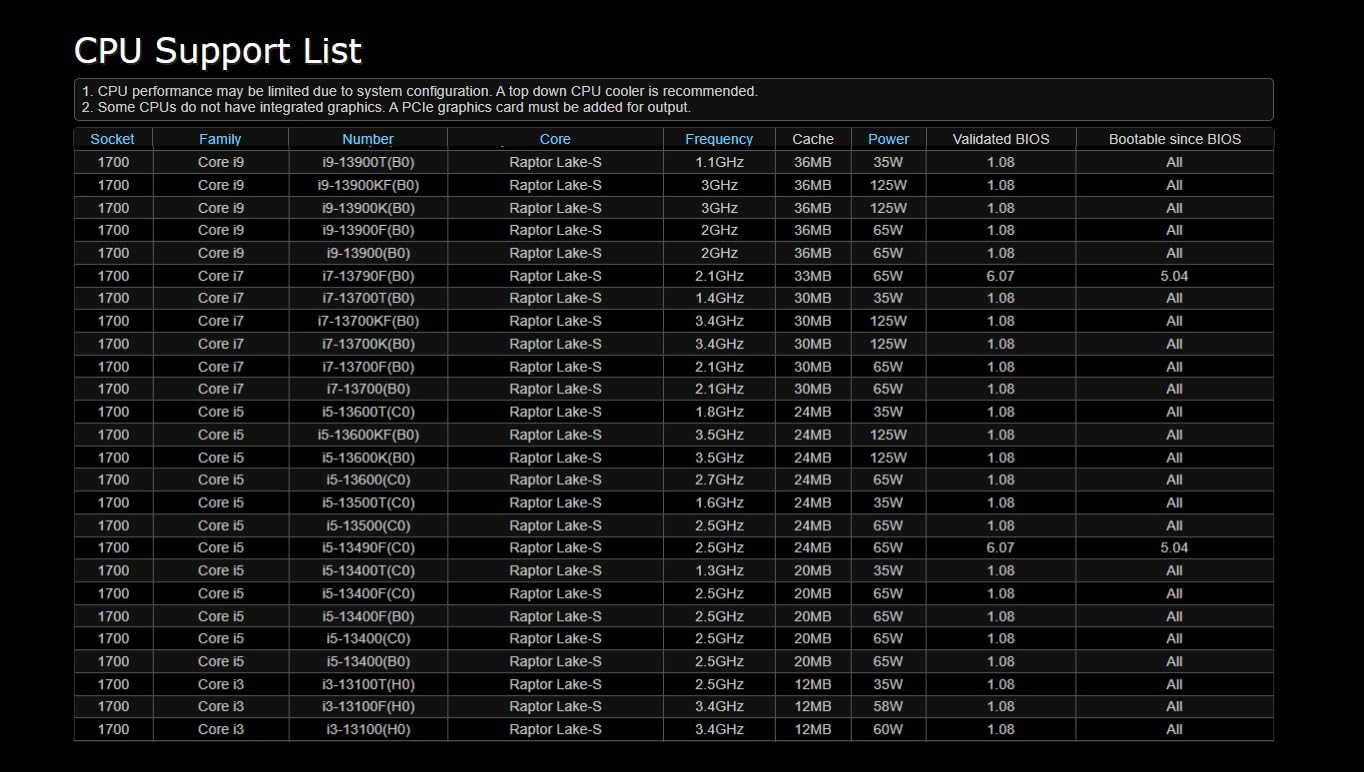Click the Bootable since BIOS header
This screenshot has width=1364, height=772.
(x=1174, y=139)
